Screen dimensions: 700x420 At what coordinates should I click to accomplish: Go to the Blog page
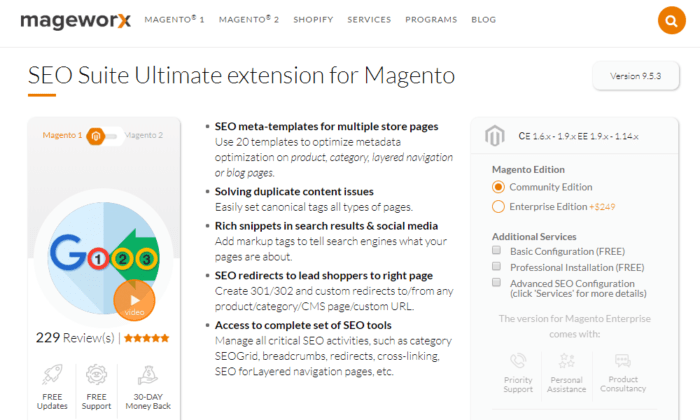[x=483, y=20]
